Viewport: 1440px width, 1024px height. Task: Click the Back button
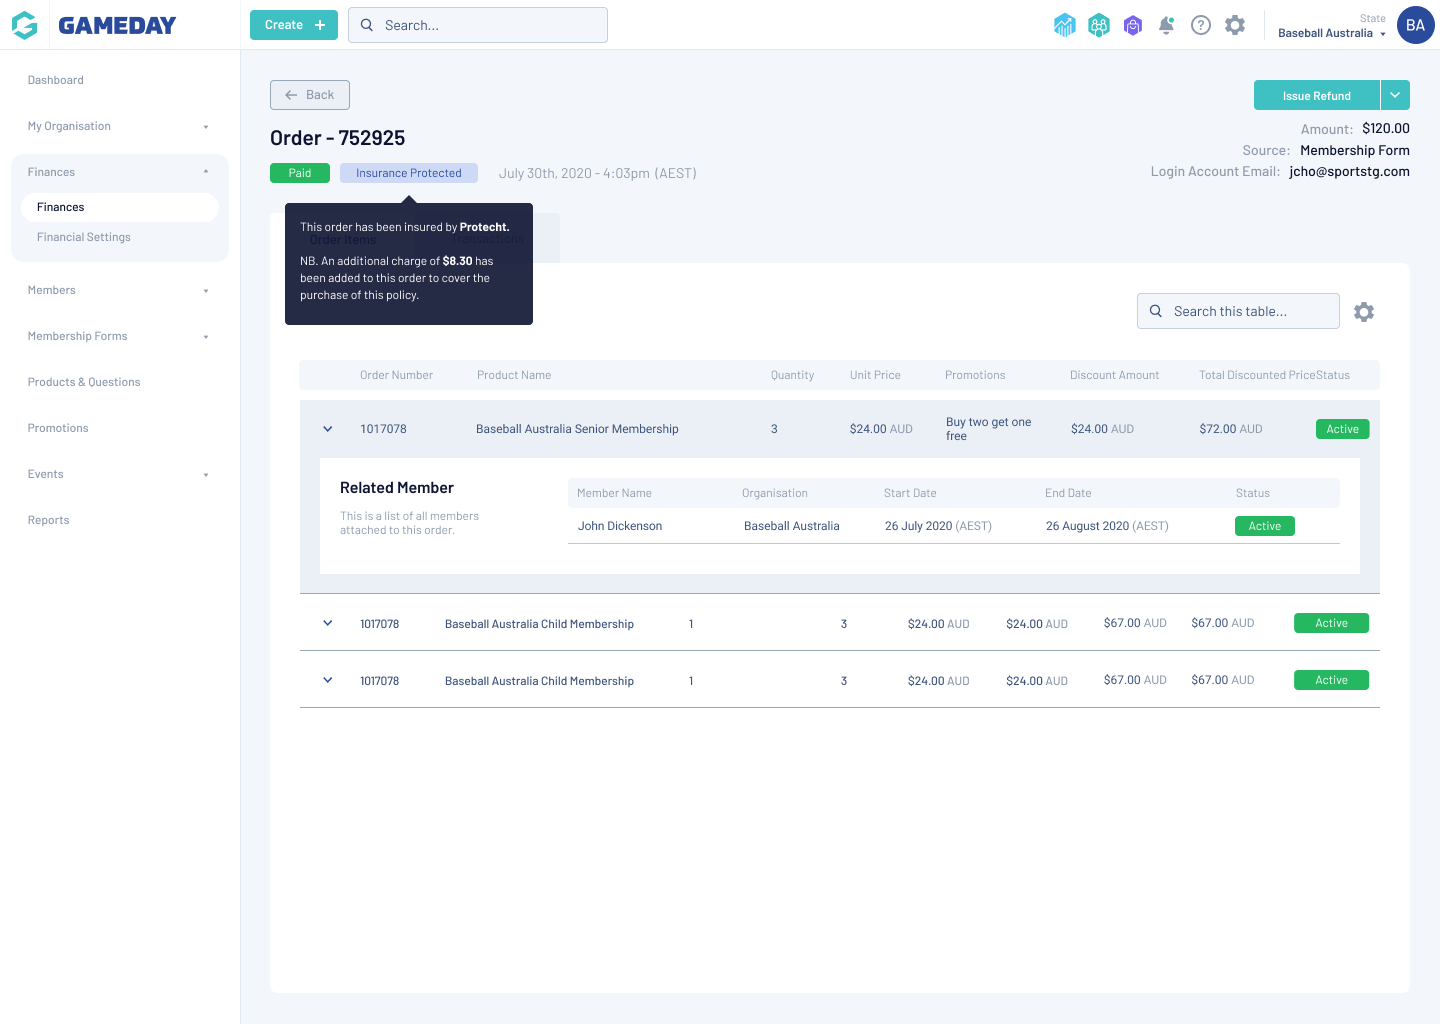(x=310, y=95)
